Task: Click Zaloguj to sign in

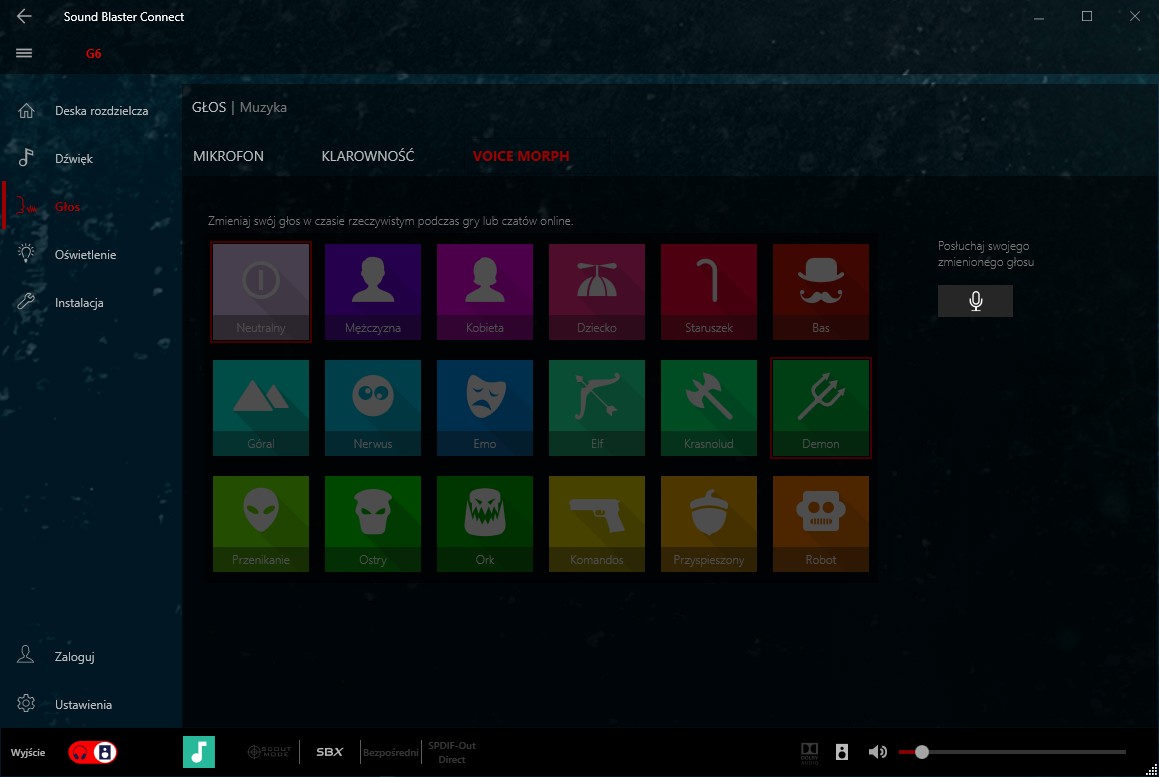Action: [x=91, y=656]
